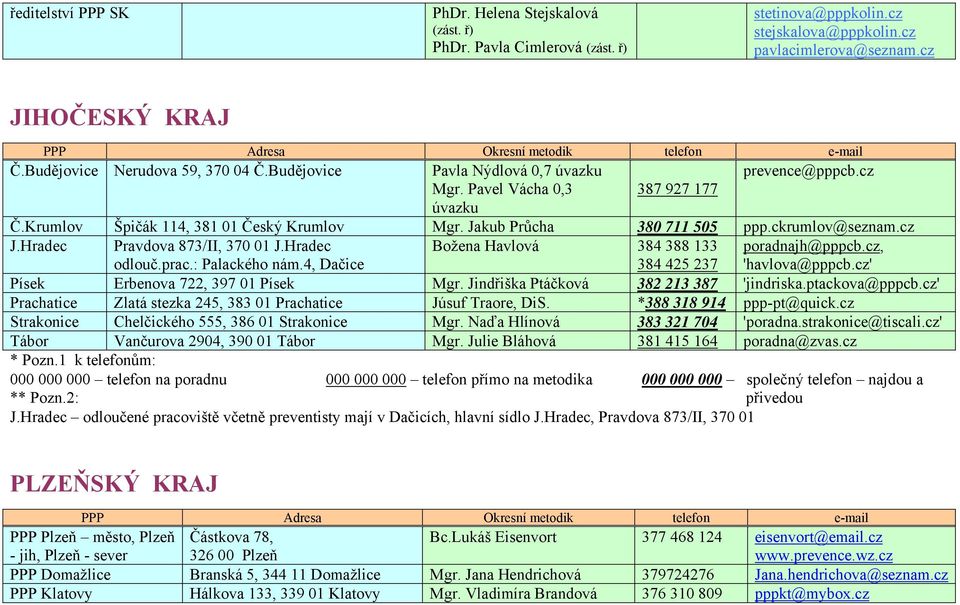
Task: Click the name PhDr. Pavla Cimlerová
Action: coord(507,47)
